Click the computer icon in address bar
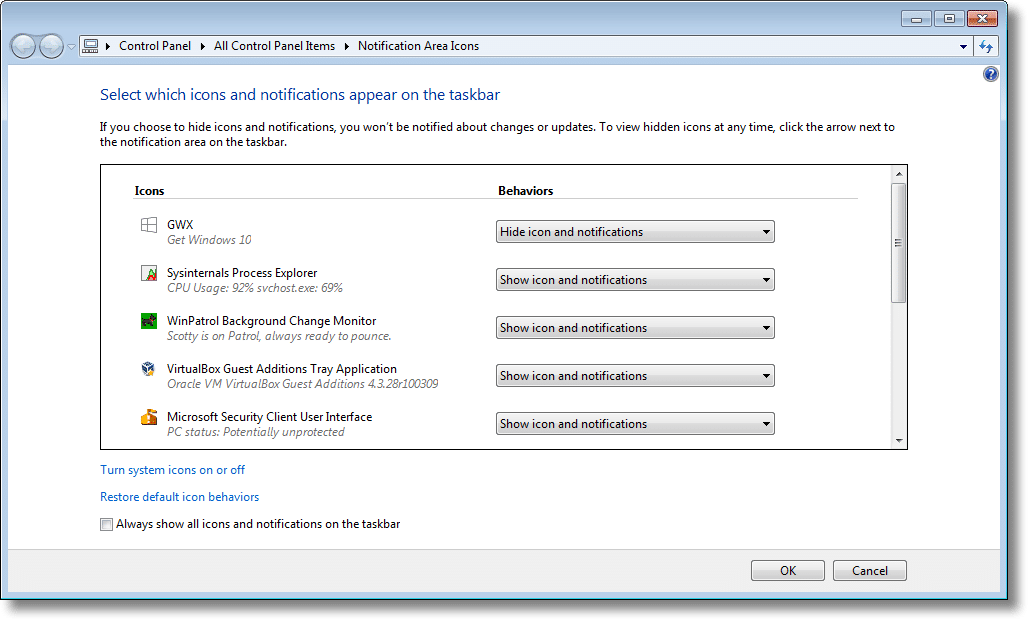Screen dimensions: 1028x620 (91, 46)
